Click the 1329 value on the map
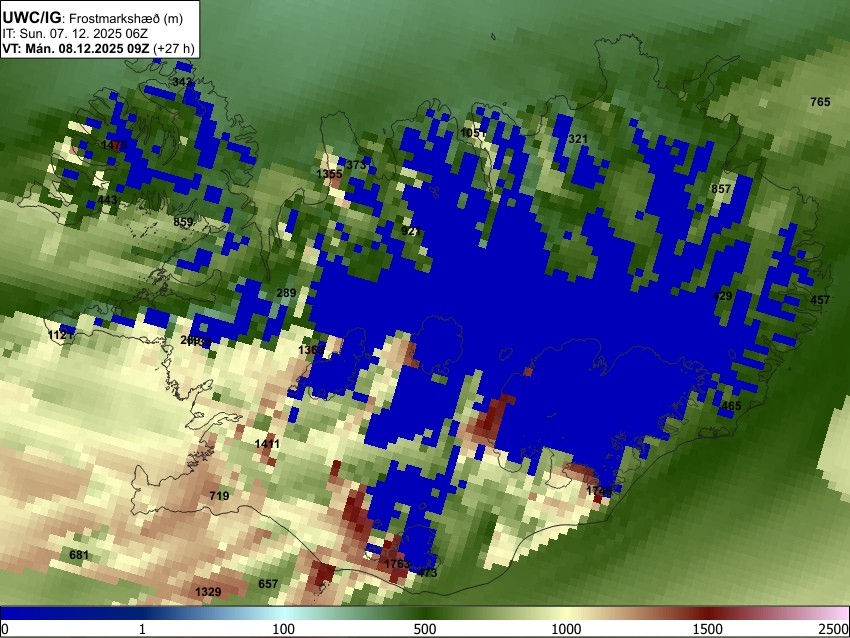The width and height of the screenshot is (850, 638). (x=208, y=591)
